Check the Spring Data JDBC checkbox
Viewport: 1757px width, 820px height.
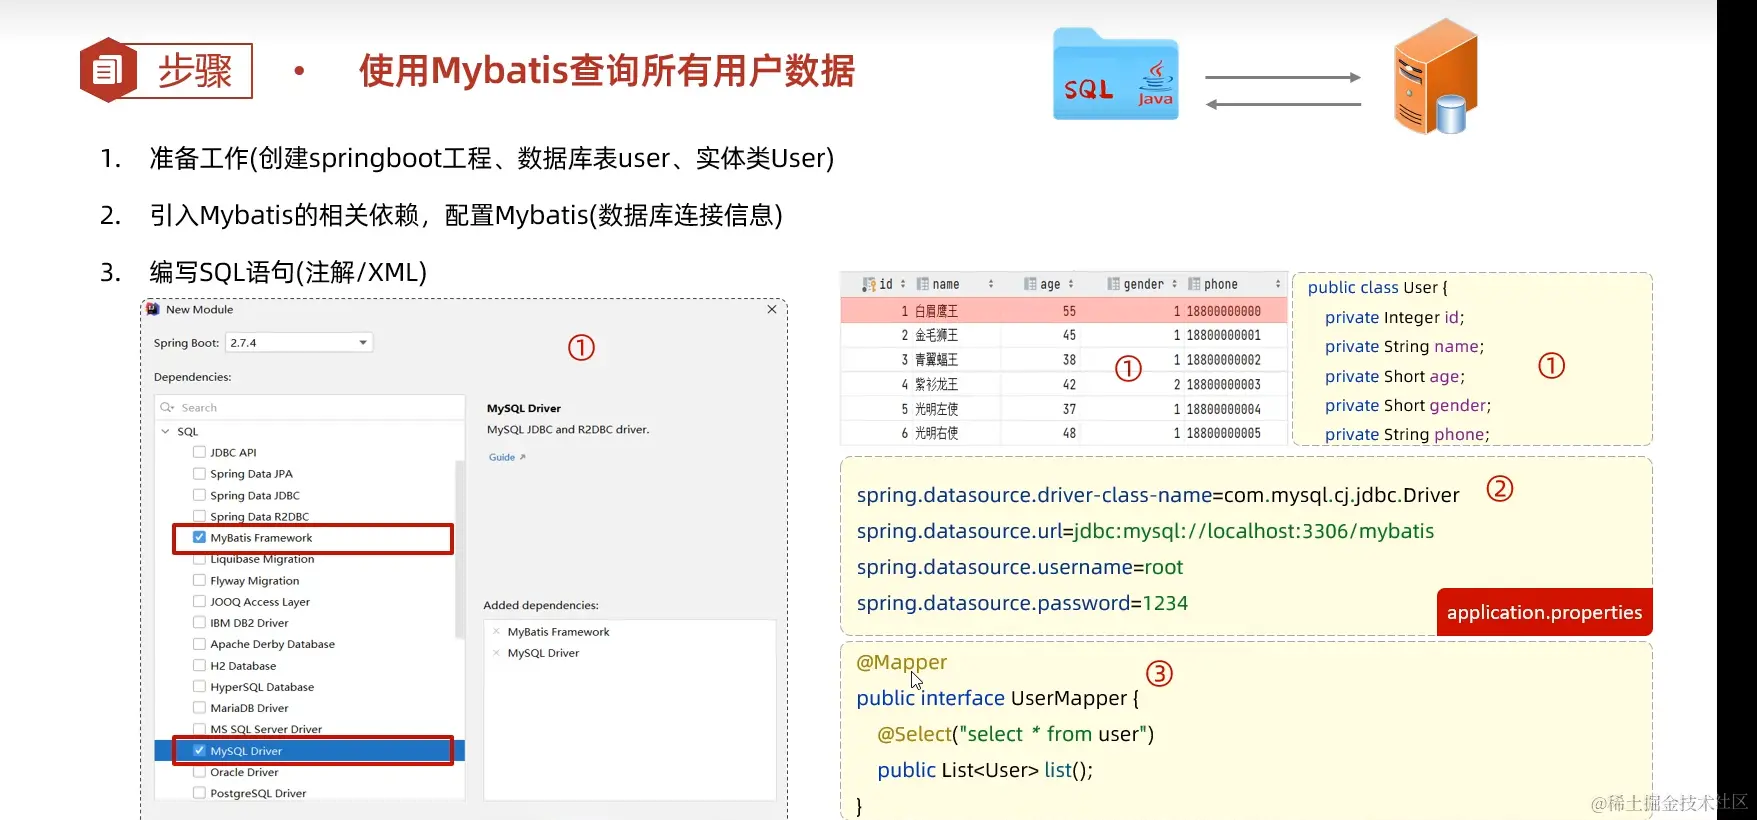tap(199, 495)
